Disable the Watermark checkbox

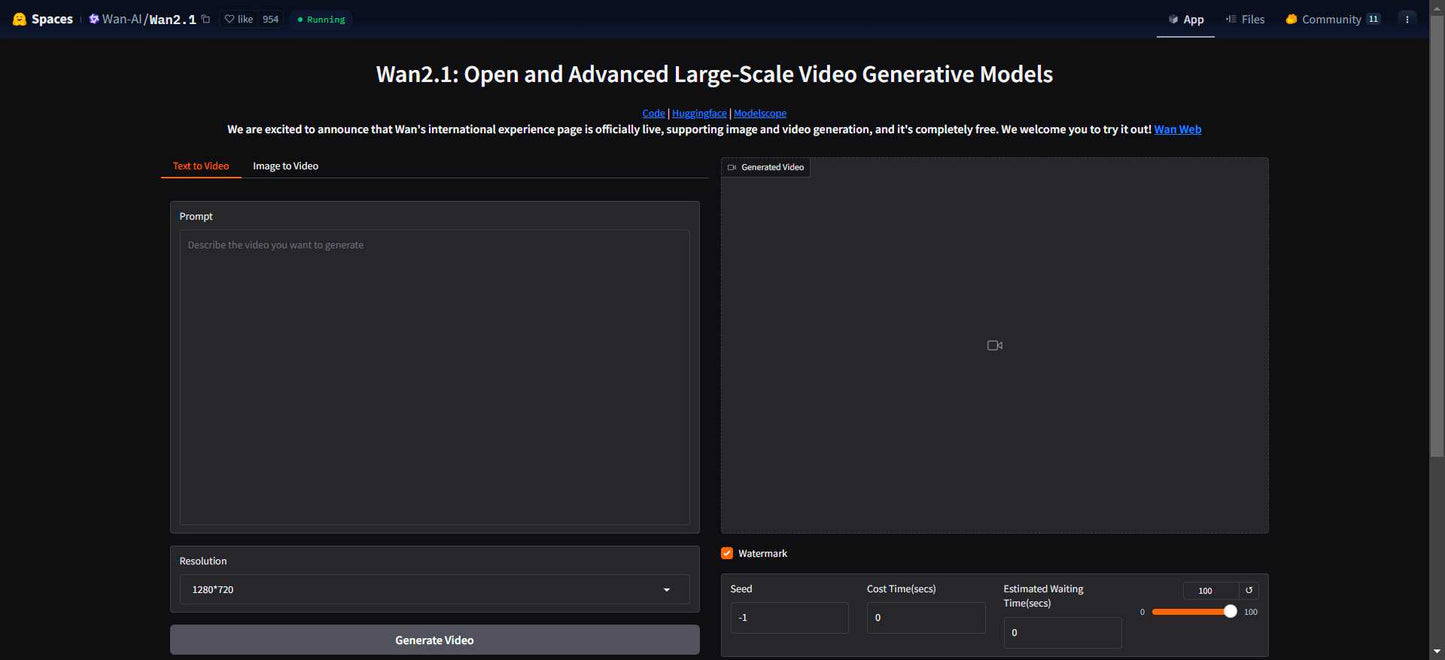pos(727,553)
